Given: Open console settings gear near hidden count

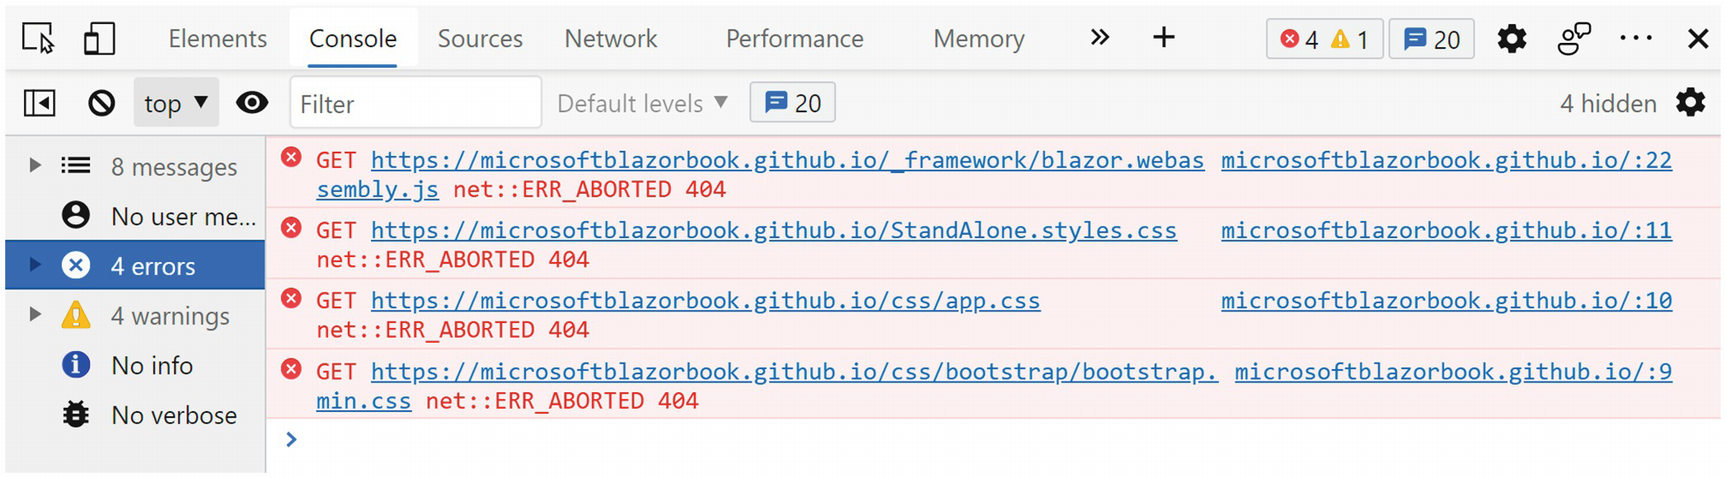Looking at the screenshot, I should click(x=1690, y=103).
